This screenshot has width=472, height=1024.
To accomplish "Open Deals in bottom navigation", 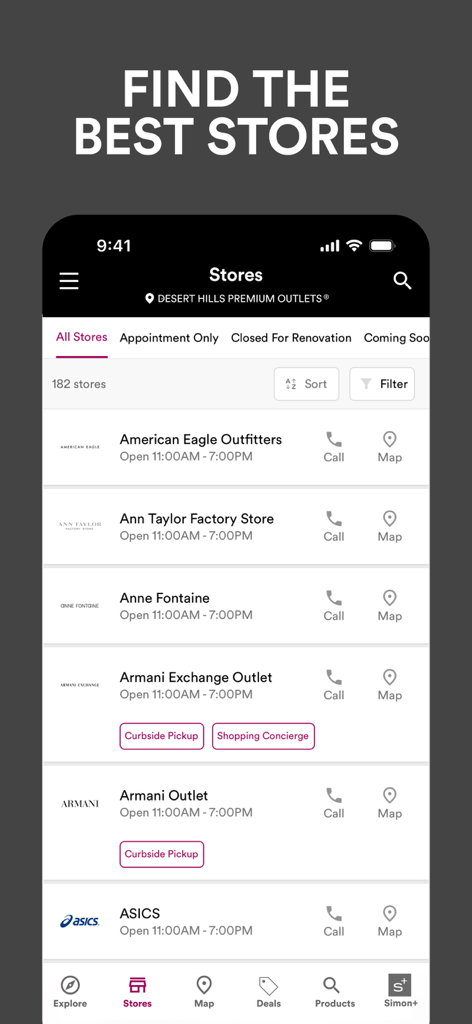I will [268, 992].
